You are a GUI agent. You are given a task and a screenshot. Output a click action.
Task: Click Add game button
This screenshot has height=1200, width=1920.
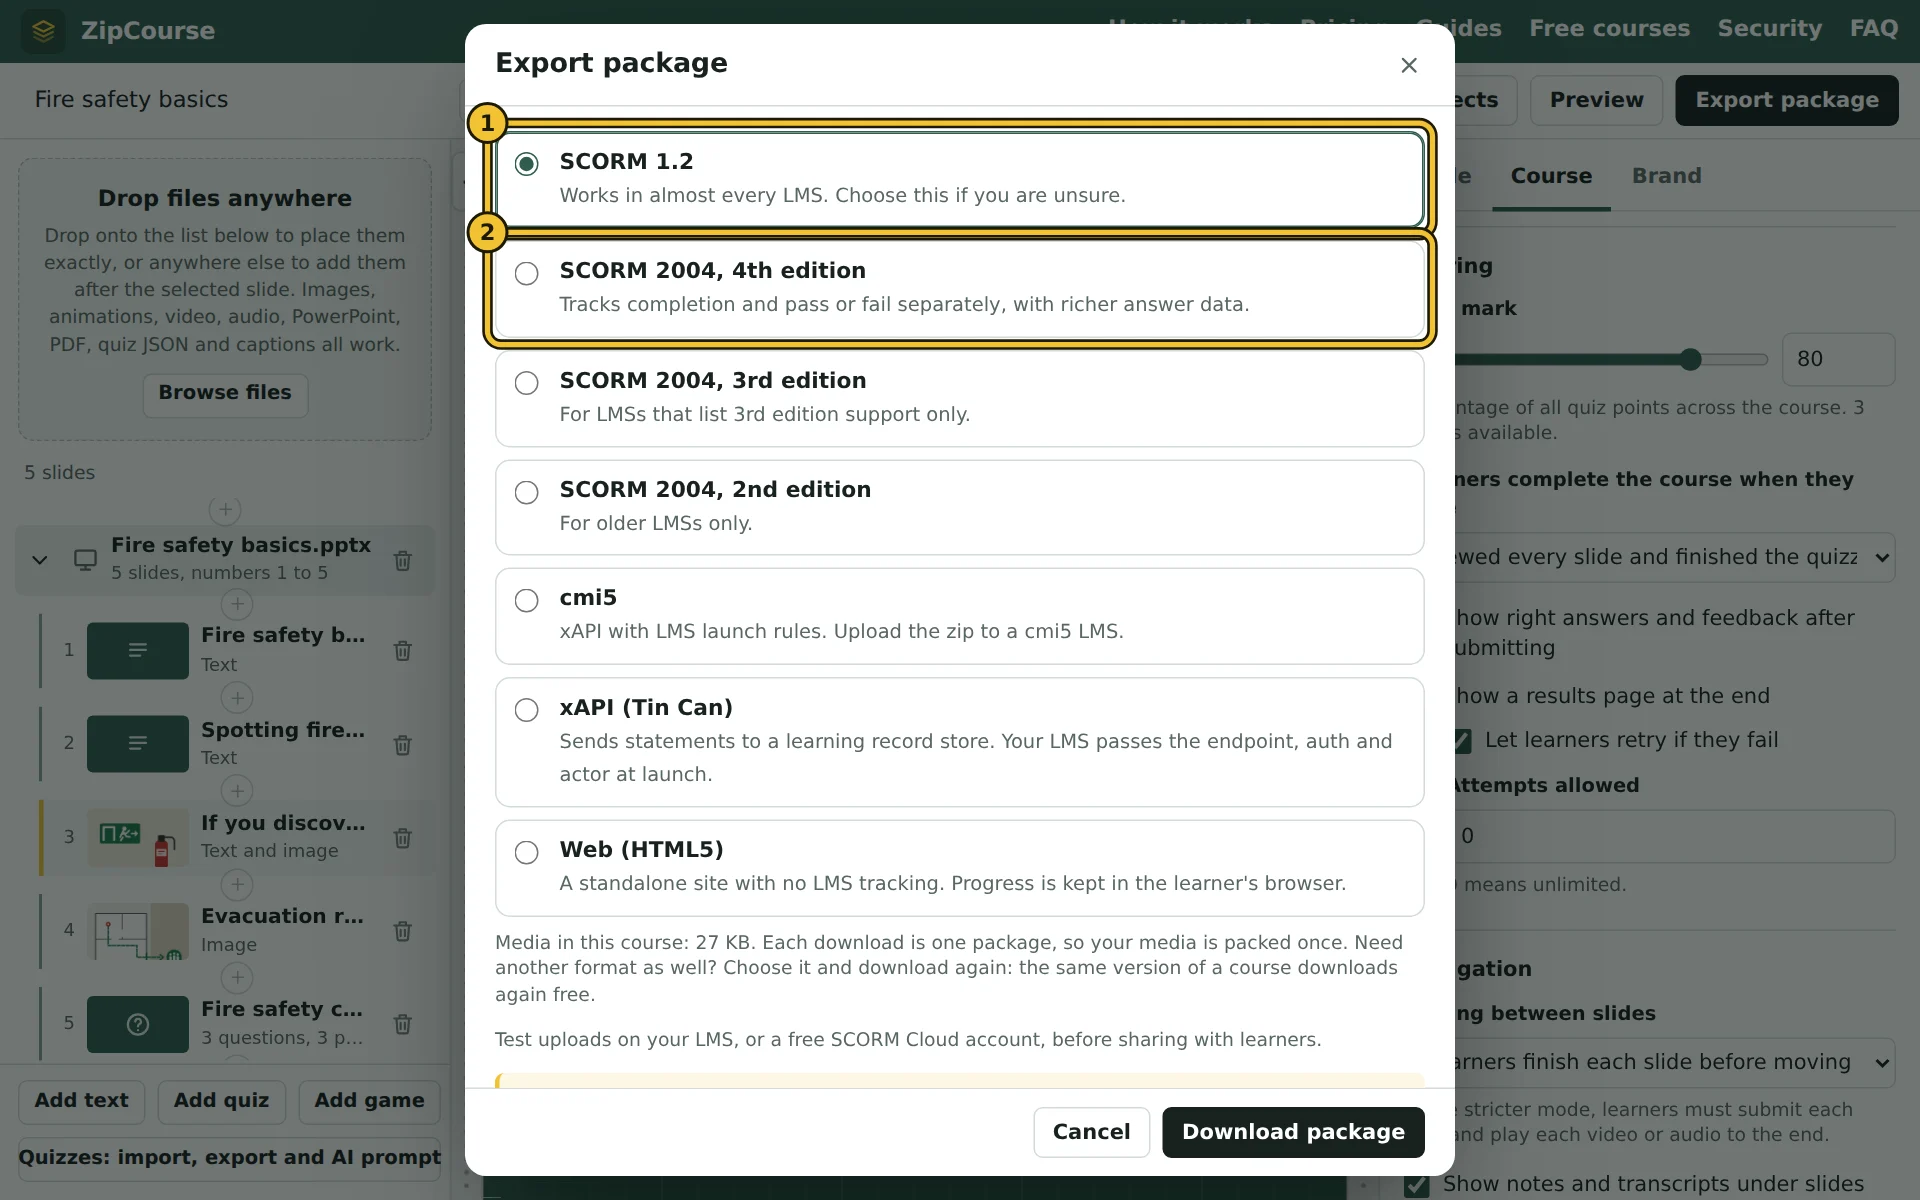369,1101
